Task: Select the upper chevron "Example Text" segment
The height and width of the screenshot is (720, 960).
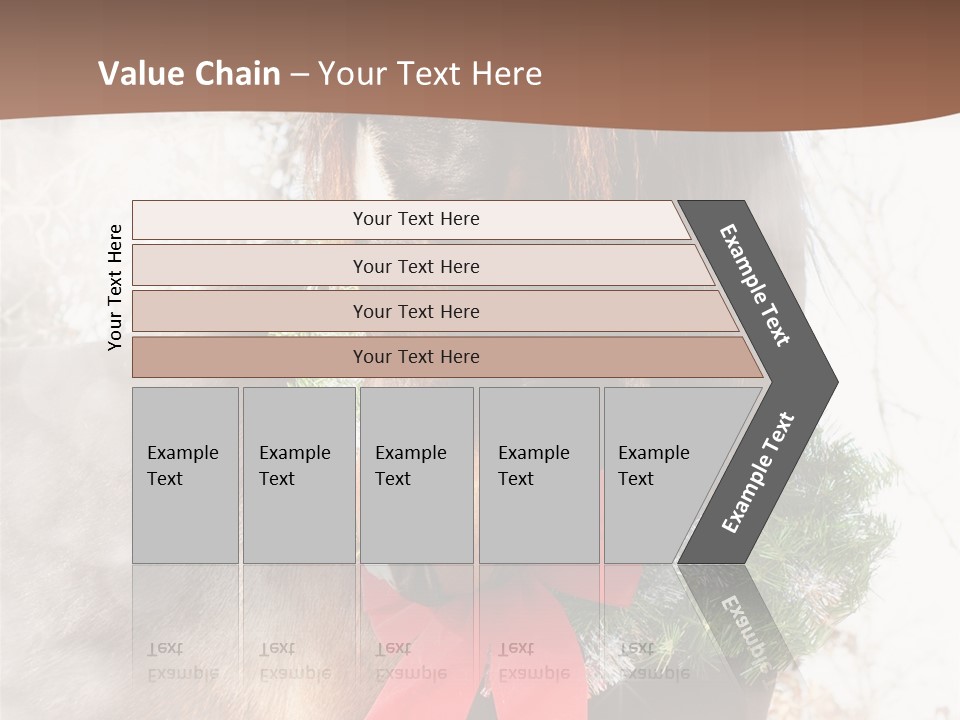Action: (755, 285)
